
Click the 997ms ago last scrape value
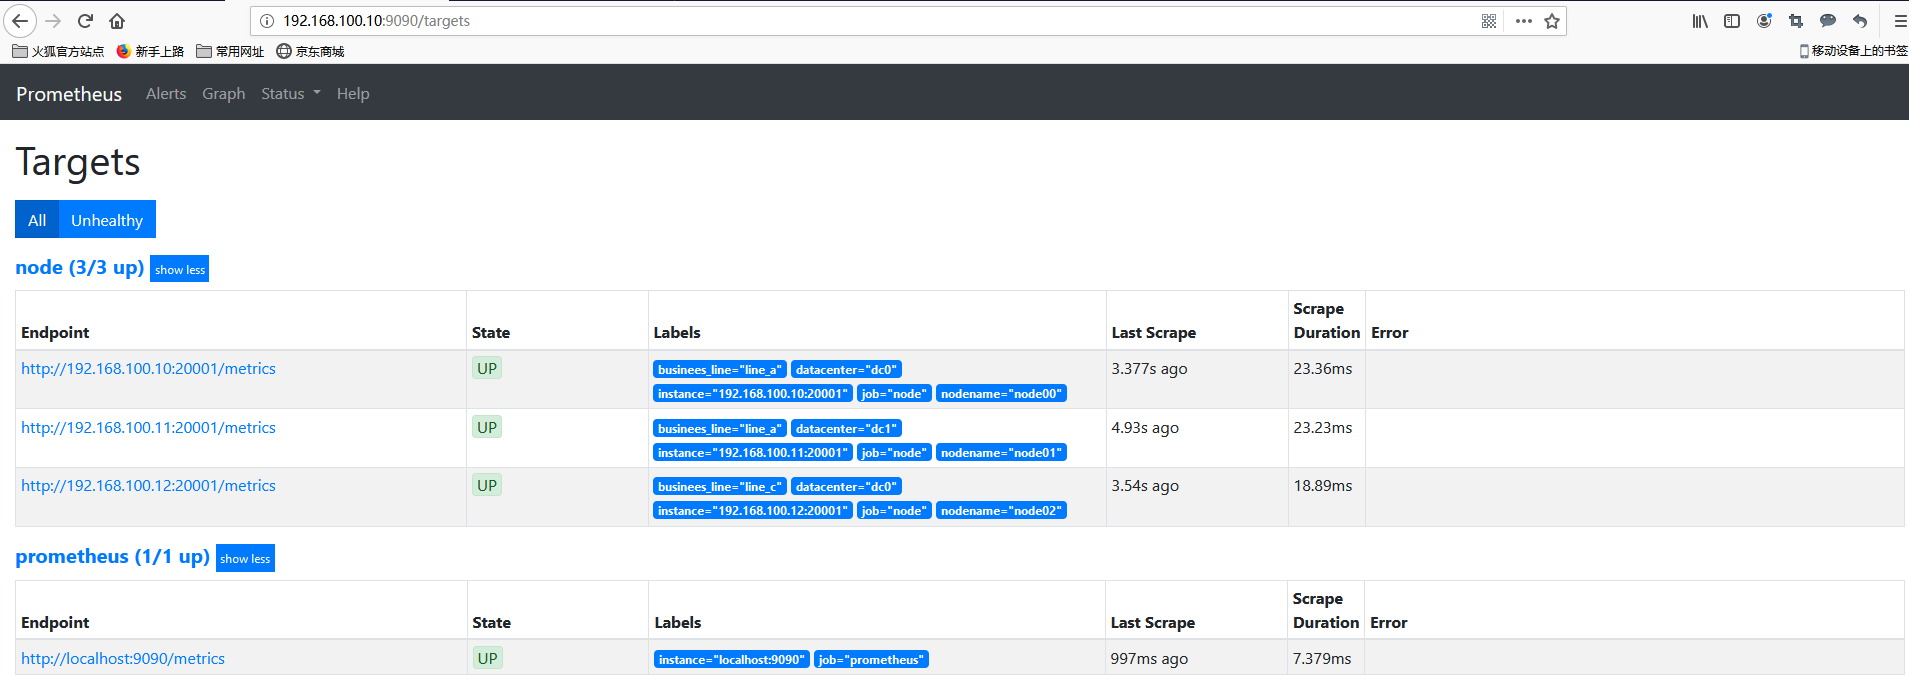[x=1149, y=659]
